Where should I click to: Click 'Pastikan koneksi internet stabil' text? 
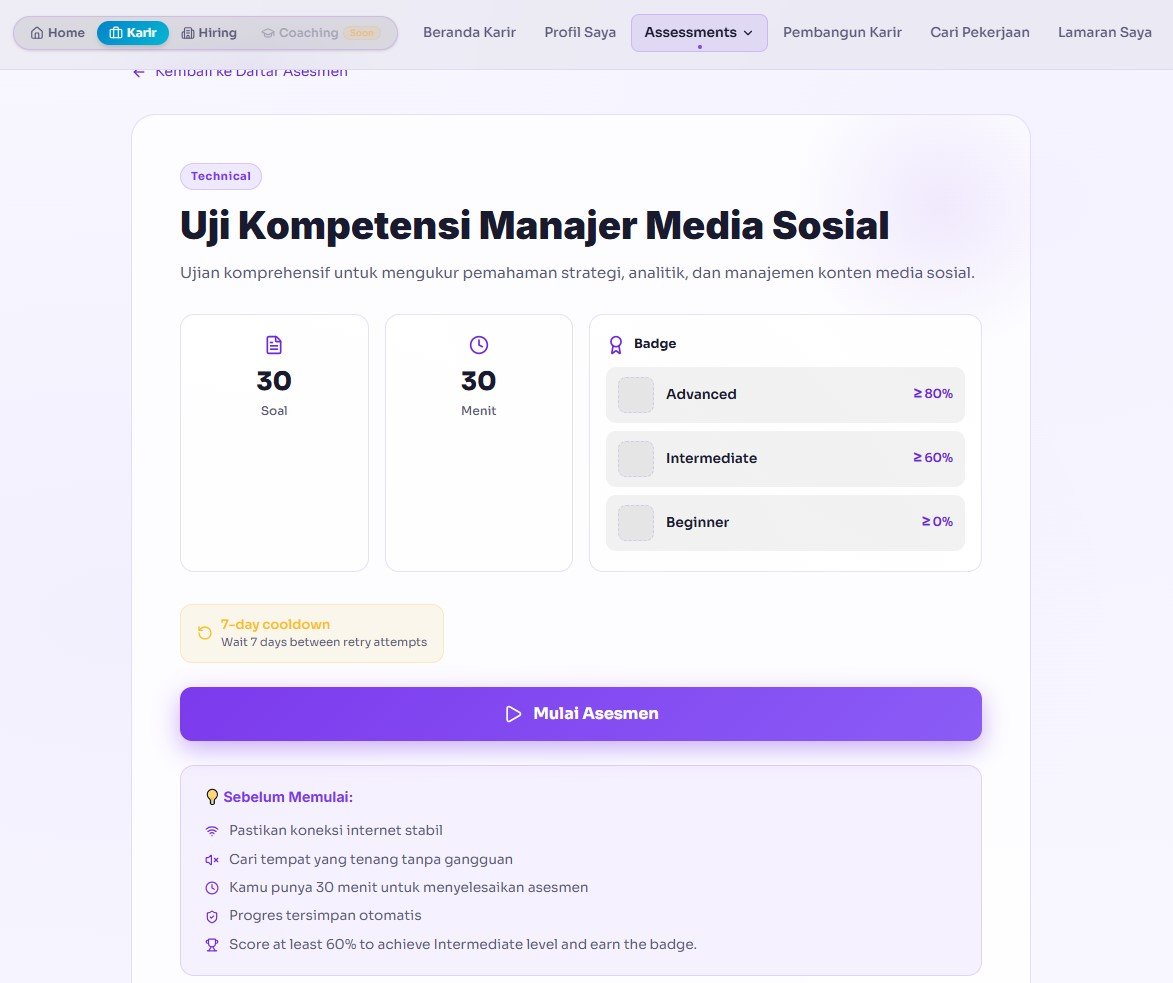tap(336, 830)
